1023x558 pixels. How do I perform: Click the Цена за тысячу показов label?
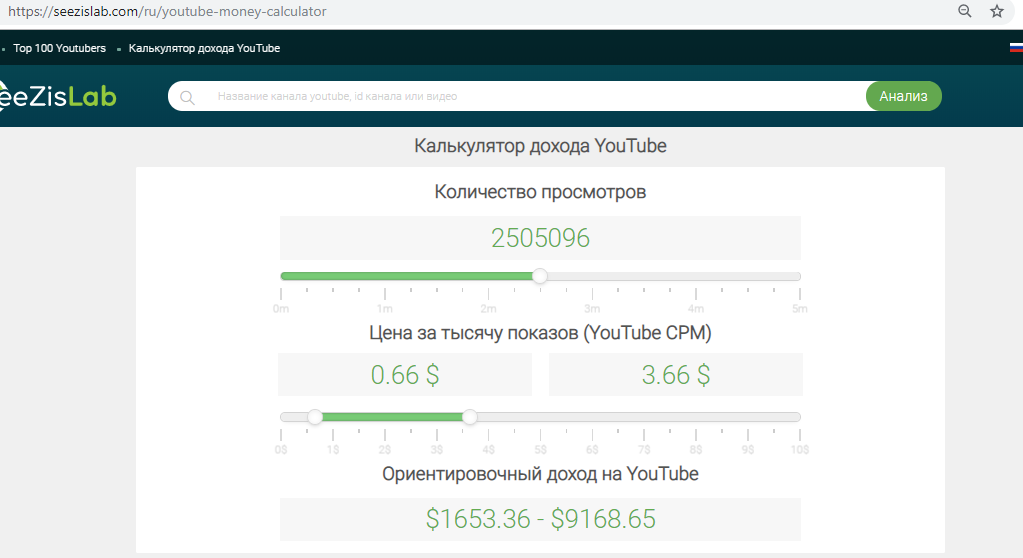tap(540, 333)
